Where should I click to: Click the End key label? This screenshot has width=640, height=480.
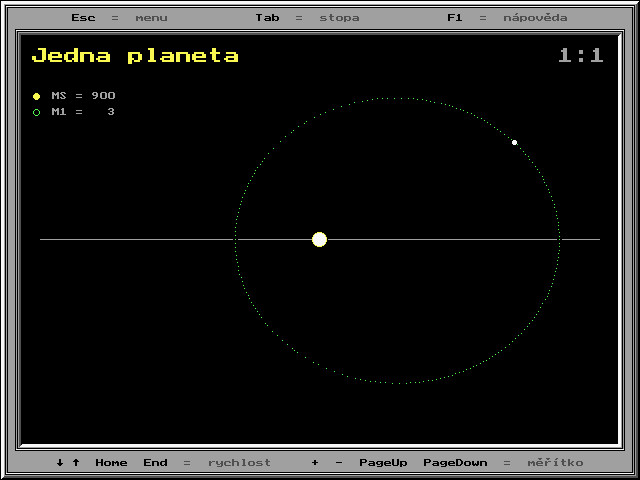pos(156,462)
